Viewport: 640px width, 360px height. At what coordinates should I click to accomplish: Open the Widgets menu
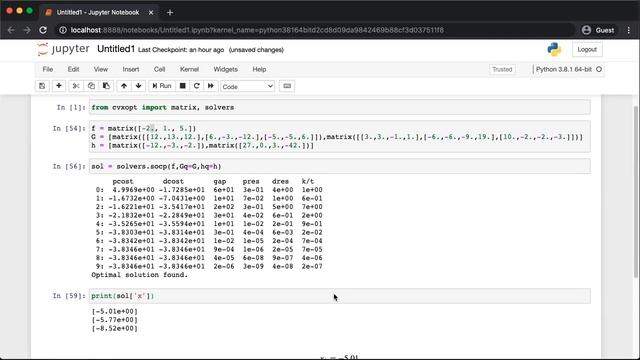click(x=225, y=69)
